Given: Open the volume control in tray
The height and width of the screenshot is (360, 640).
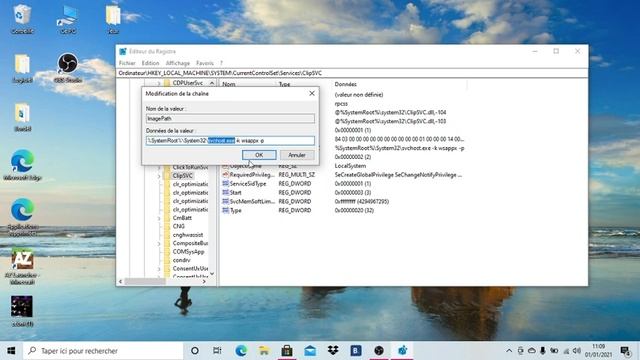Looking at the screenshot, I should pyautogui.click(x=576, y=351).
